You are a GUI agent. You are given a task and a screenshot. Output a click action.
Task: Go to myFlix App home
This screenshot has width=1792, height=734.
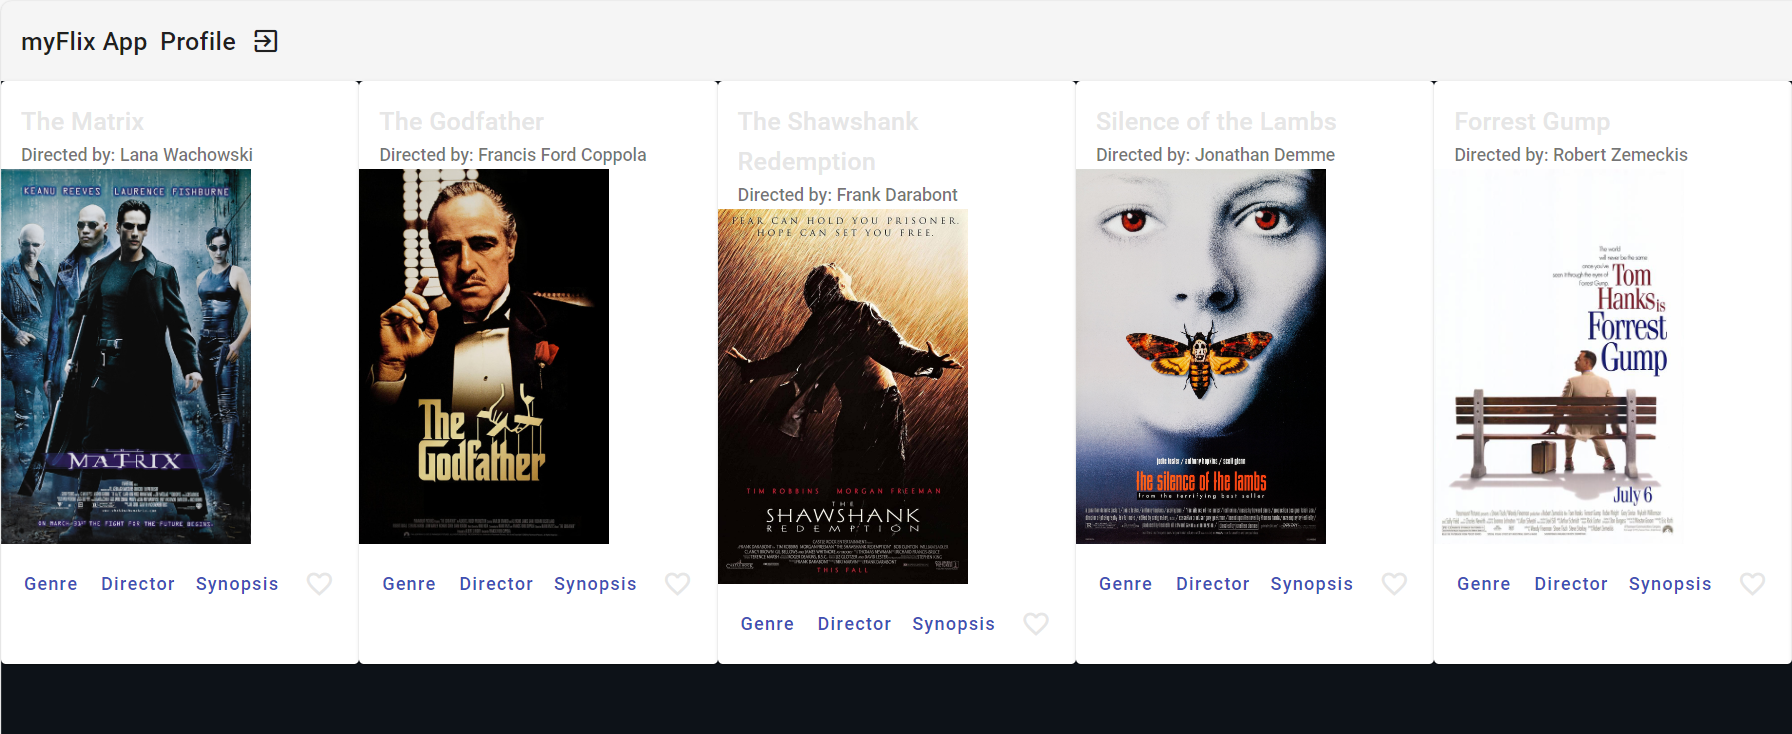pos(84,41)
